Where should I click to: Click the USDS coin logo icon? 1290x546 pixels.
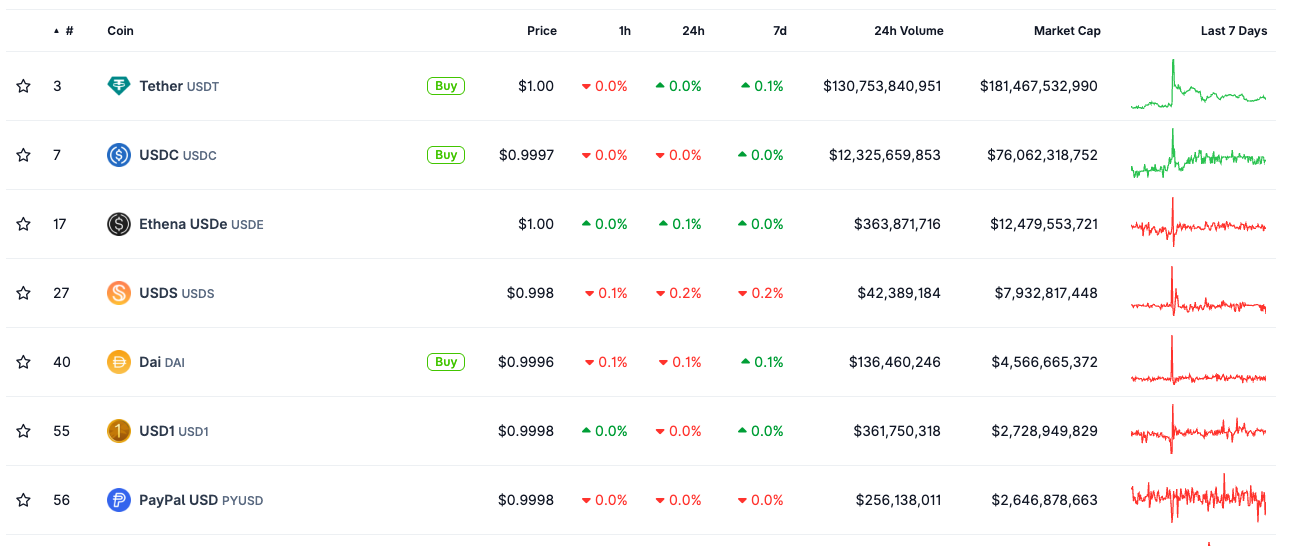click(119, 293)
